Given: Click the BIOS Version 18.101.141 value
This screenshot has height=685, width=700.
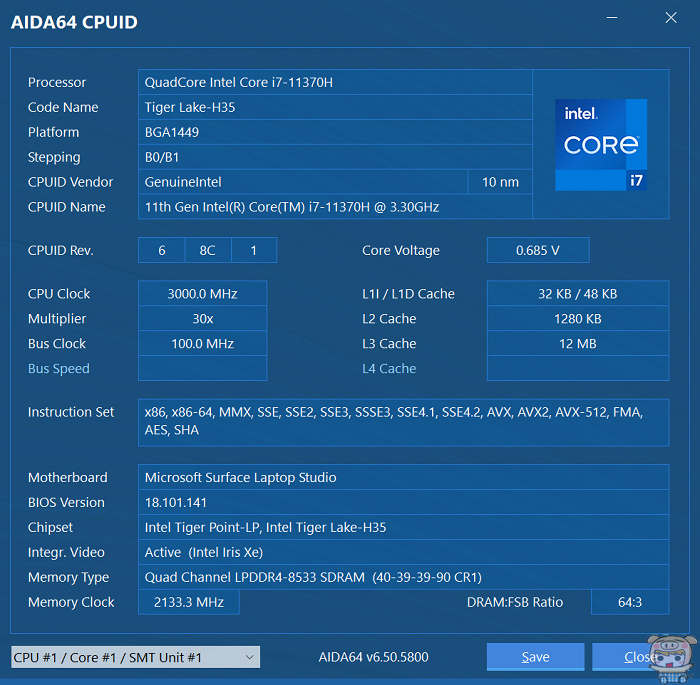Looking at the screenshot, I should point(403,503).
